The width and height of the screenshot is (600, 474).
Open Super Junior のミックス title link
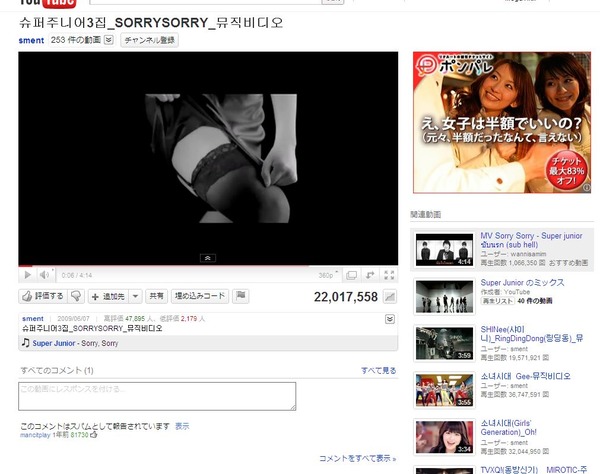pos(522,282)
